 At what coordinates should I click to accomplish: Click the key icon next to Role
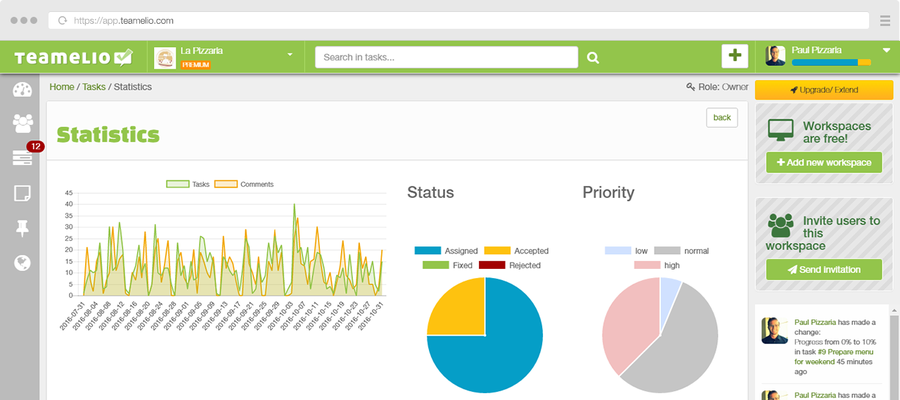click(690, 87)
